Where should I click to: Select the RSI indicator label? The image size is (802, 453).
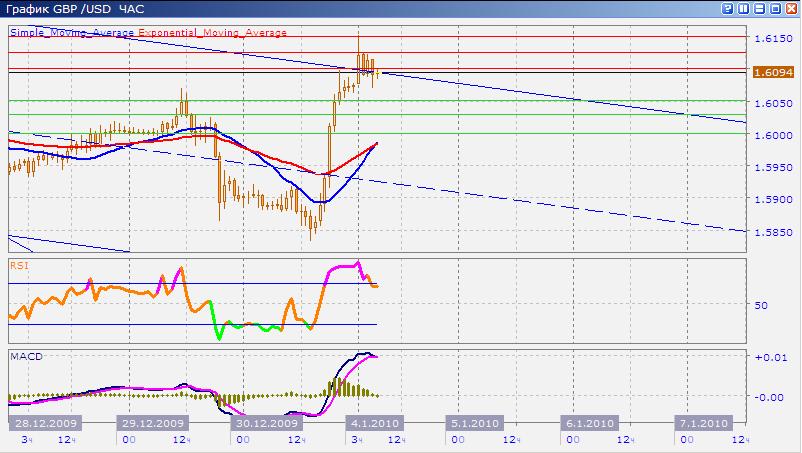coord(18,266)
